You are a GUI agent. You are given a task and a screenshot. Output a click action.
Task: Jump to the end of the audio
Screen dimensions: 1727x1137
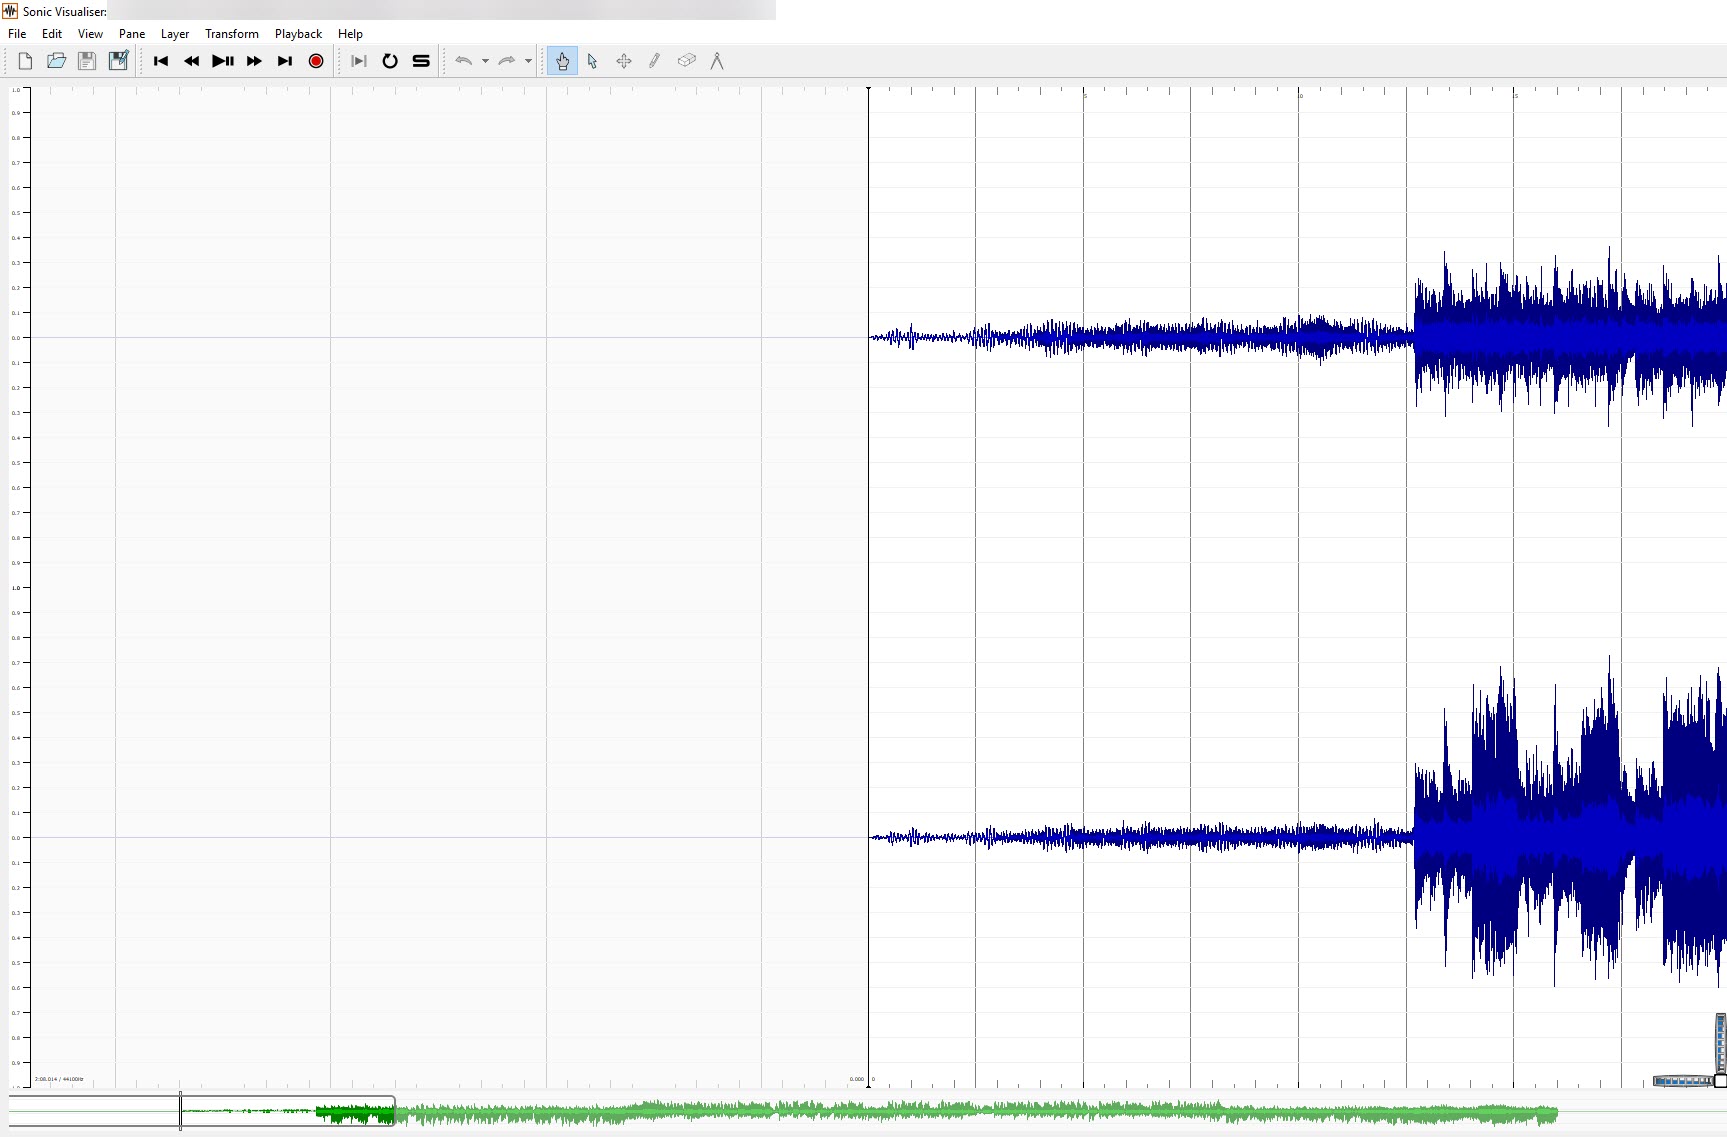(x=285, y=61)
